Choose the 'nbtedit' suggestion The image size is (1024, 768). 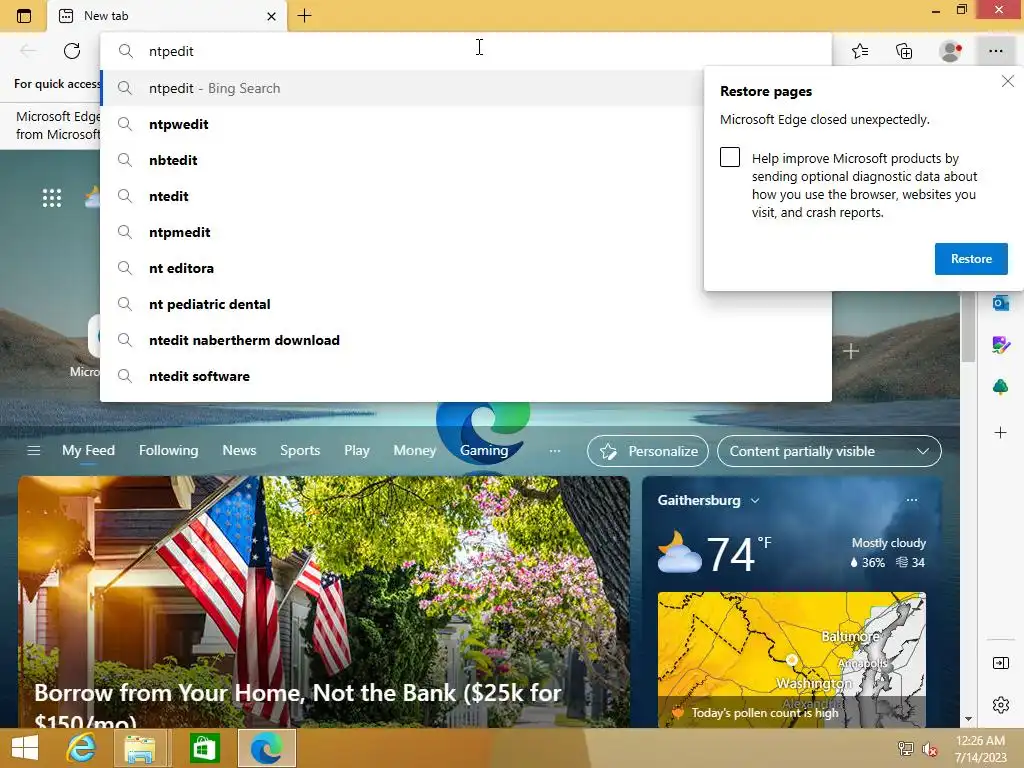point(401,160)
